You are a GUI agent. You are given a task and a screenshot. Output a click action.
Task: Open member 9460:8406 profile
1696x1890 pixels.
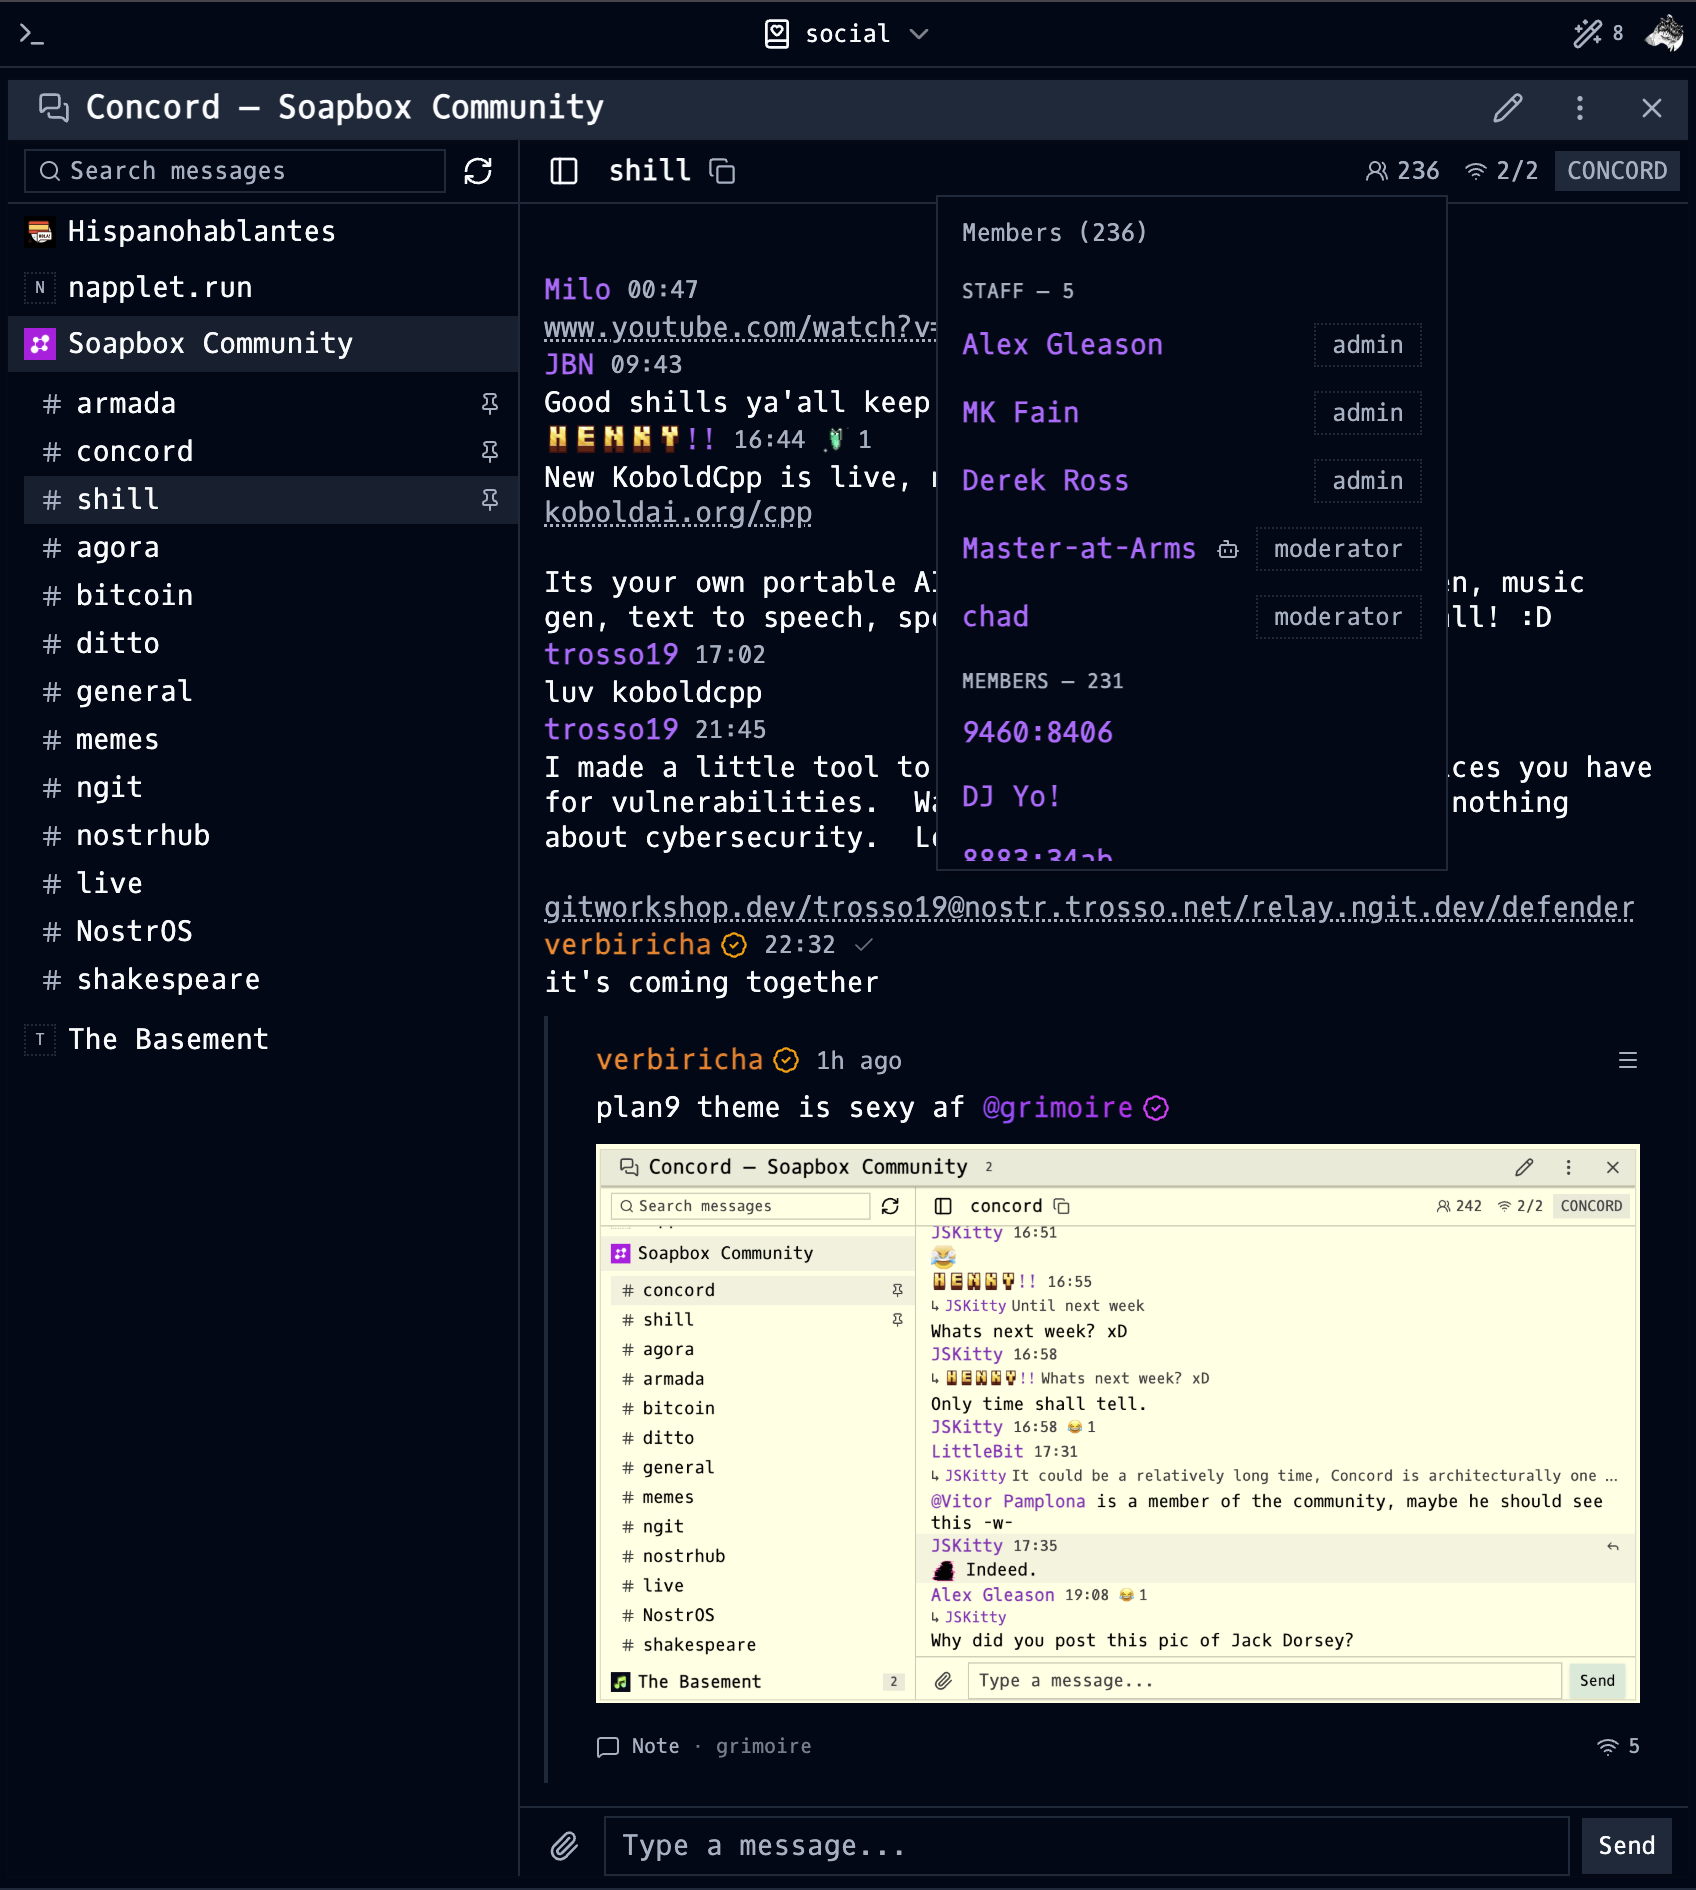point(1037,733)
